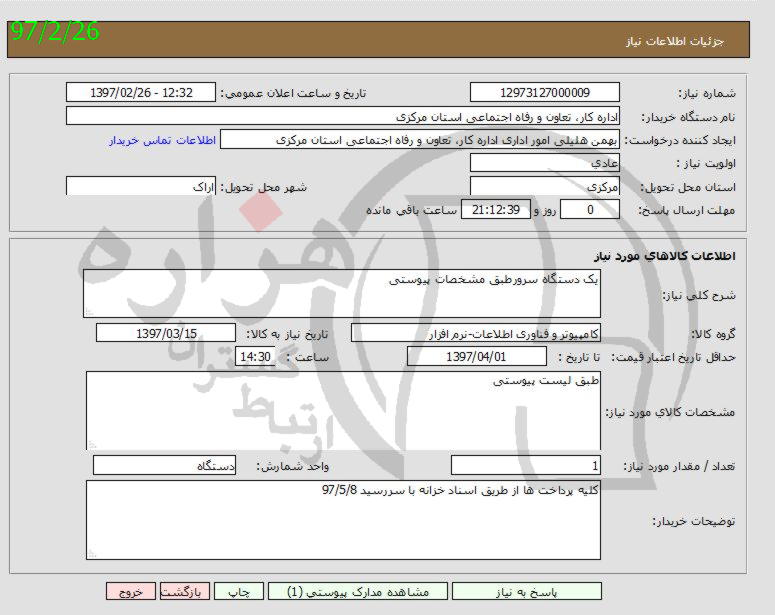Image resolution: width=775 pixels, height=615 pixels.
Task: Click the days remaining field showing 0
Action: (590, 210)
